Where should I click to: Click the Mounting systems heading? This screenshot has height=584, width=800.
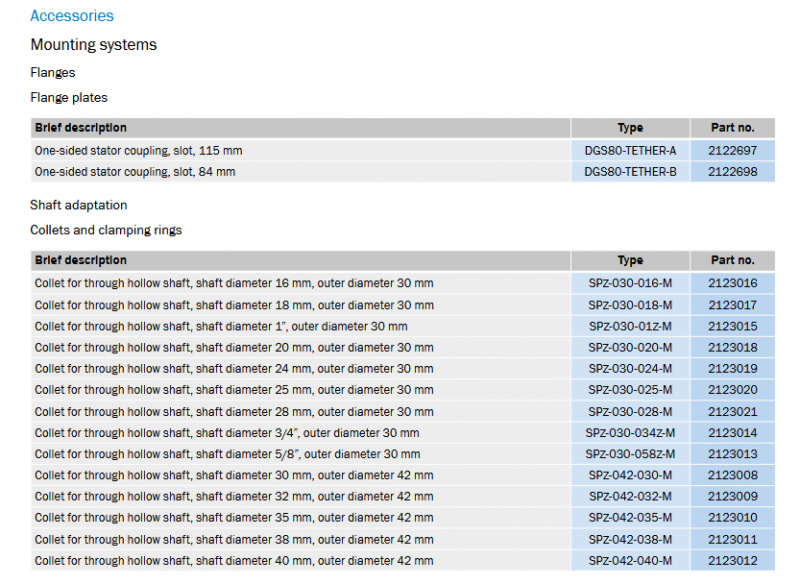point(93,45)
